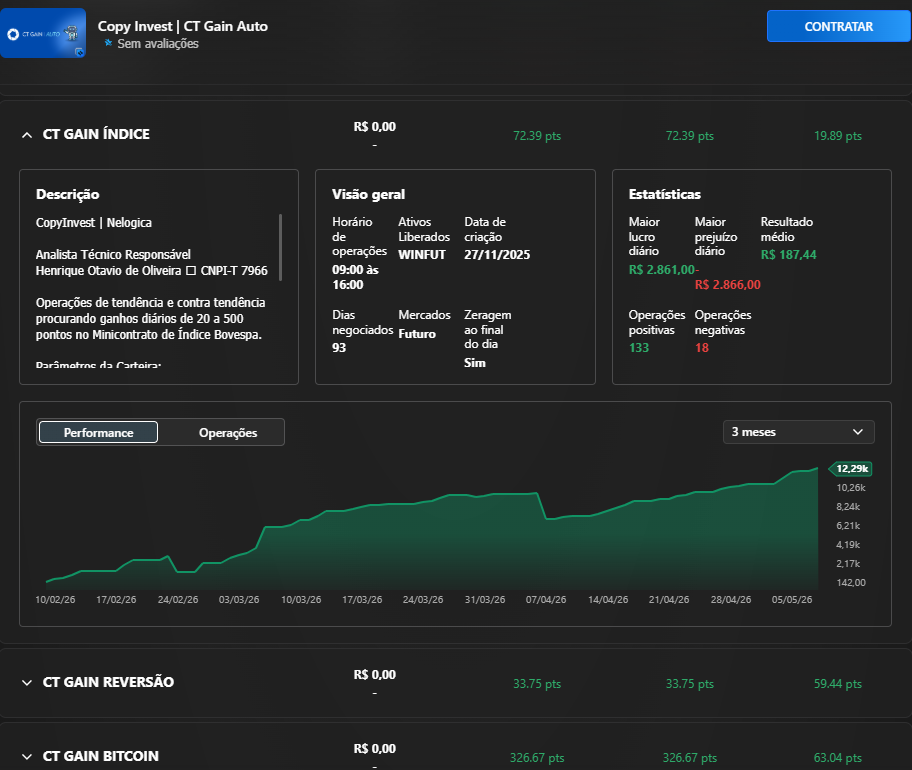This screenshot has height=770, width=912.
Task: Click the 59.44 pts value in the REVERSÃO row
Action: point(838,684)
